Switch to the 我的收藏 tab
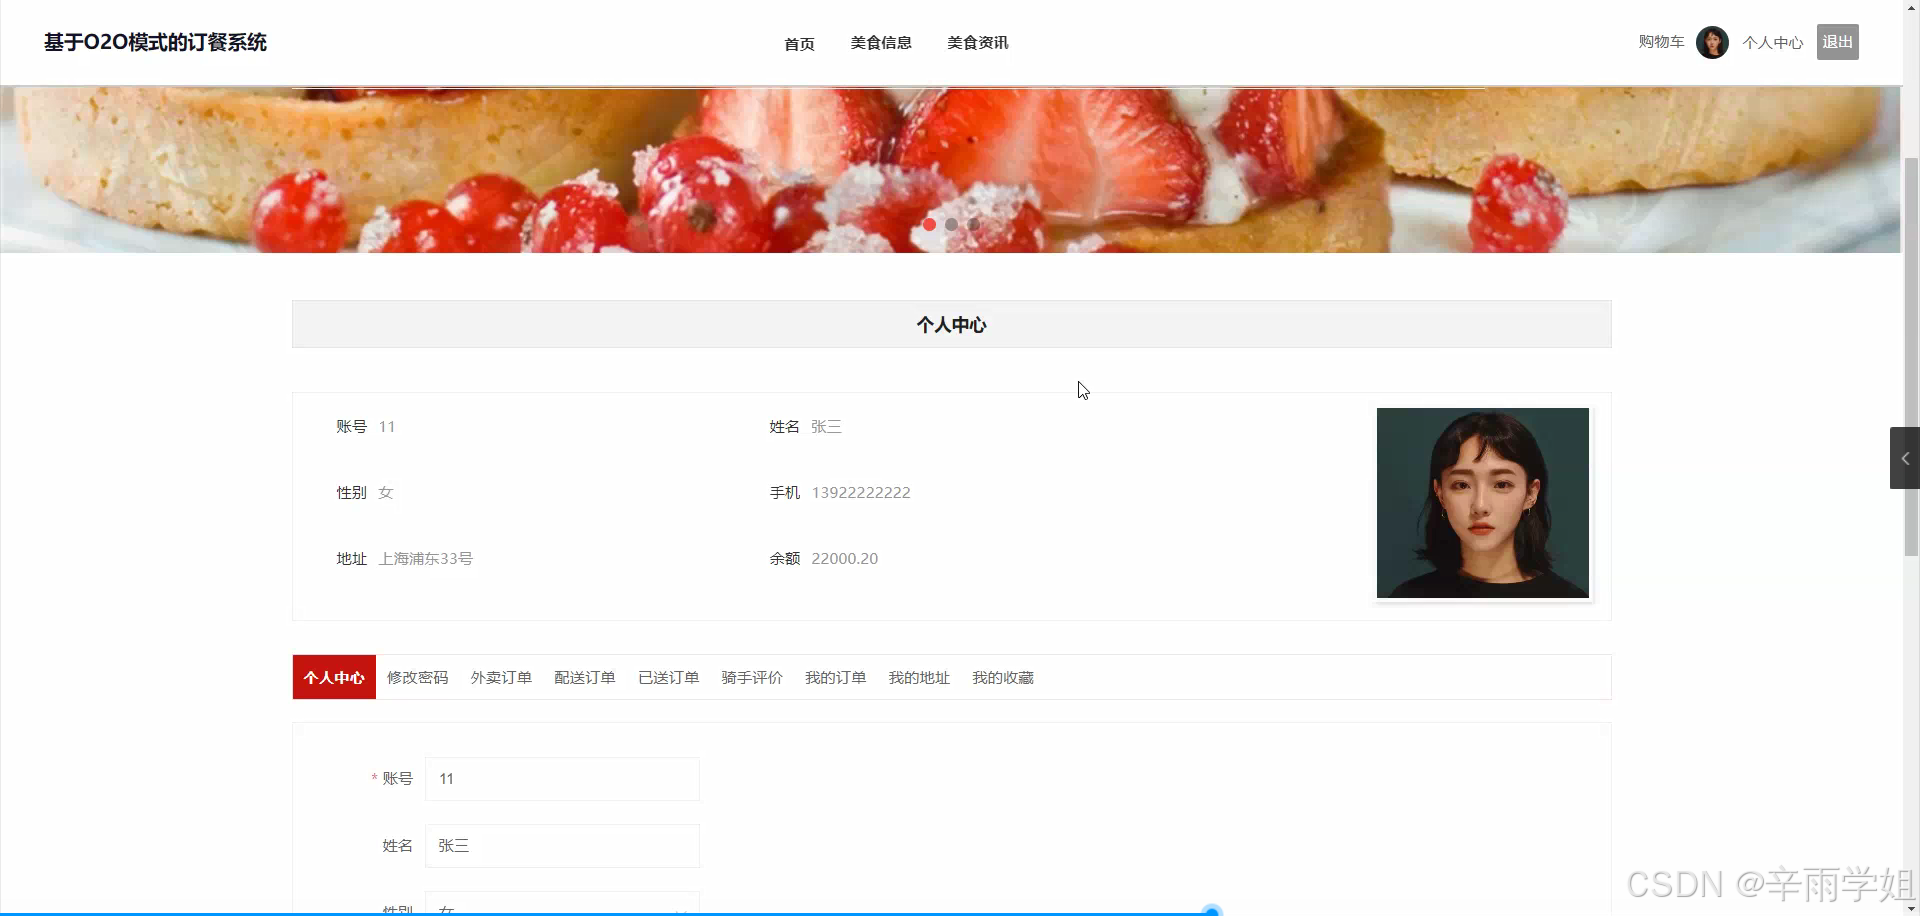This screenshot has width=1920, height=916. tap(1003, 677)
